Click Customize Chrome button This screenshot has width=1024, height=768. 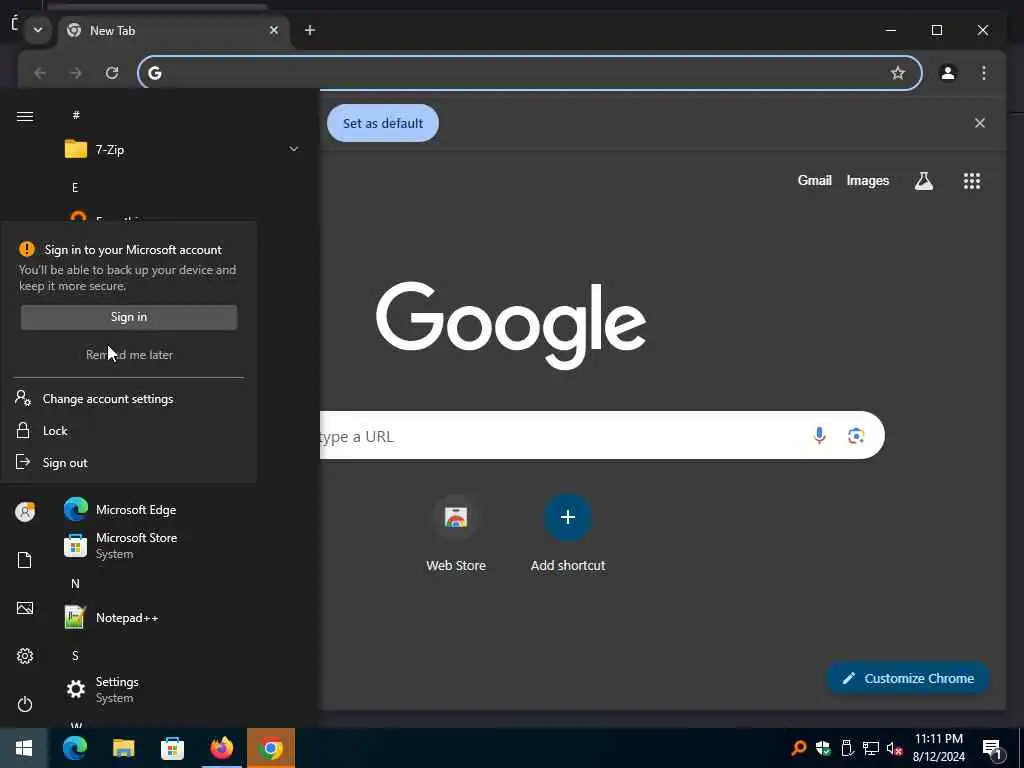pyautogui.click(x=908, y=678)
